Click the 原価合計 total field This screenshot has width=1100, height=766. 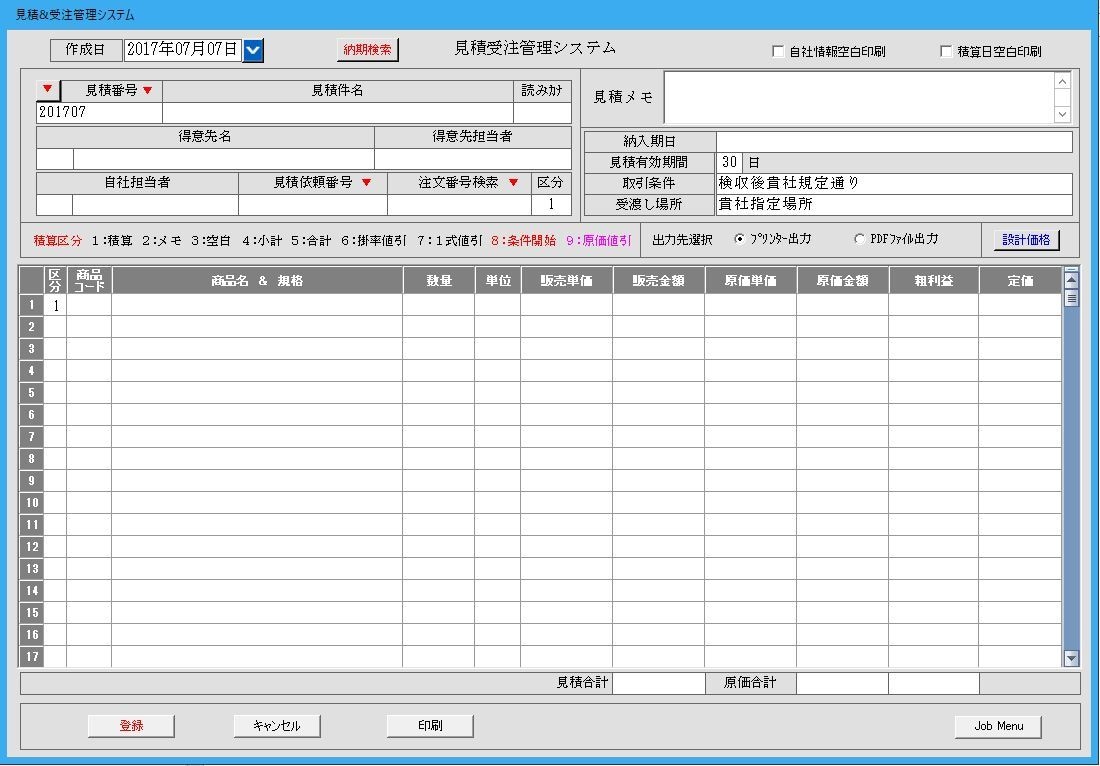pos(843,683)
